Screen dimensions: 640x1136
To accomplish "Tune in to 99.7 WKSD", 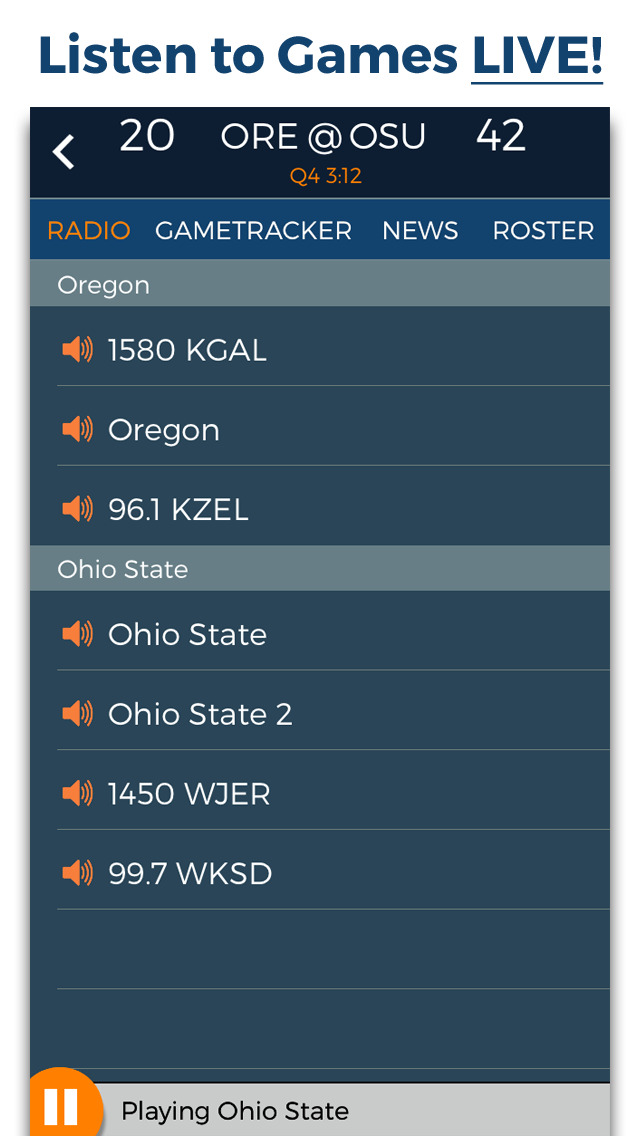I will pos(190,874).
